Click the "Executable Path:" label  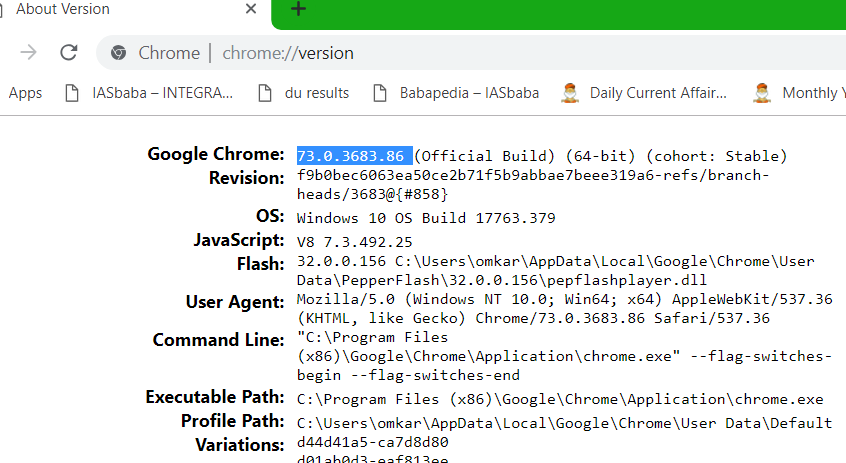click(x=215, y=397)
